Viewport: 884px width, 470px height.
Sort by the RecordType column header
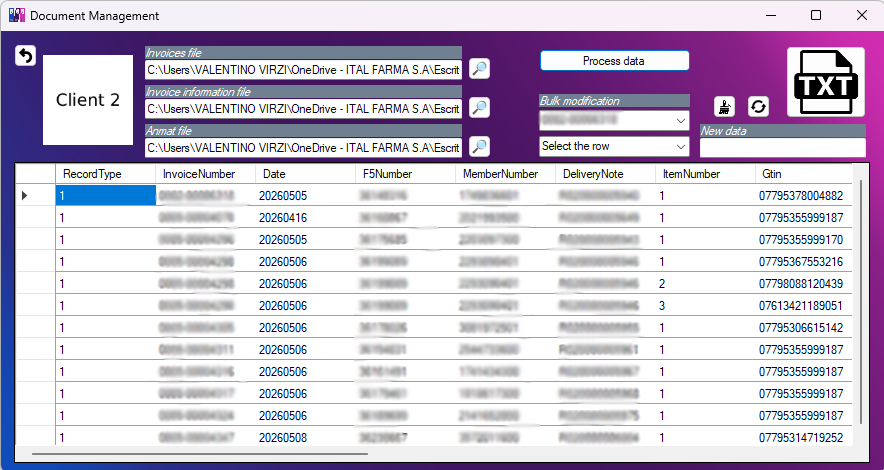click(x=105, y=174)
